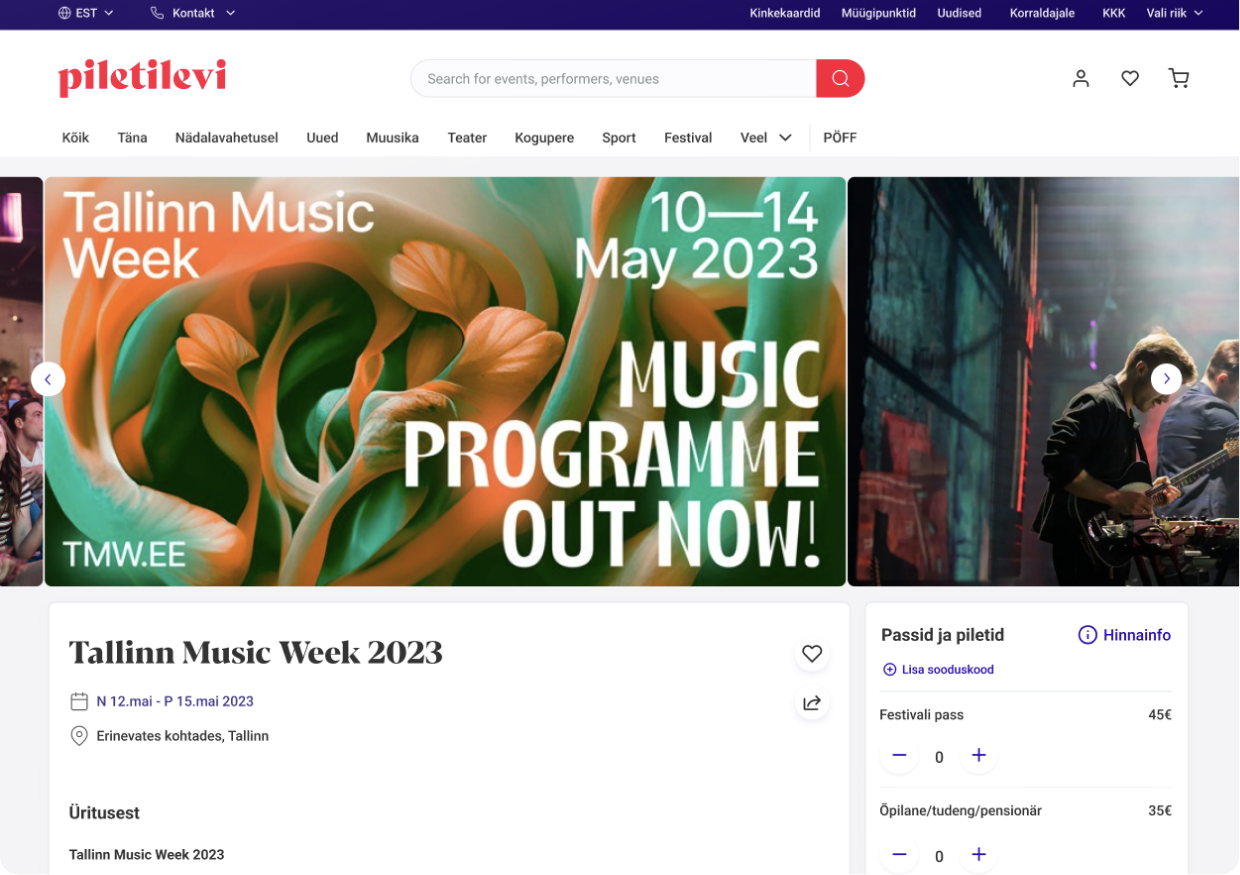The image size is (1240, 875).
Task: Open the Festival category
Action: (688, 138)
